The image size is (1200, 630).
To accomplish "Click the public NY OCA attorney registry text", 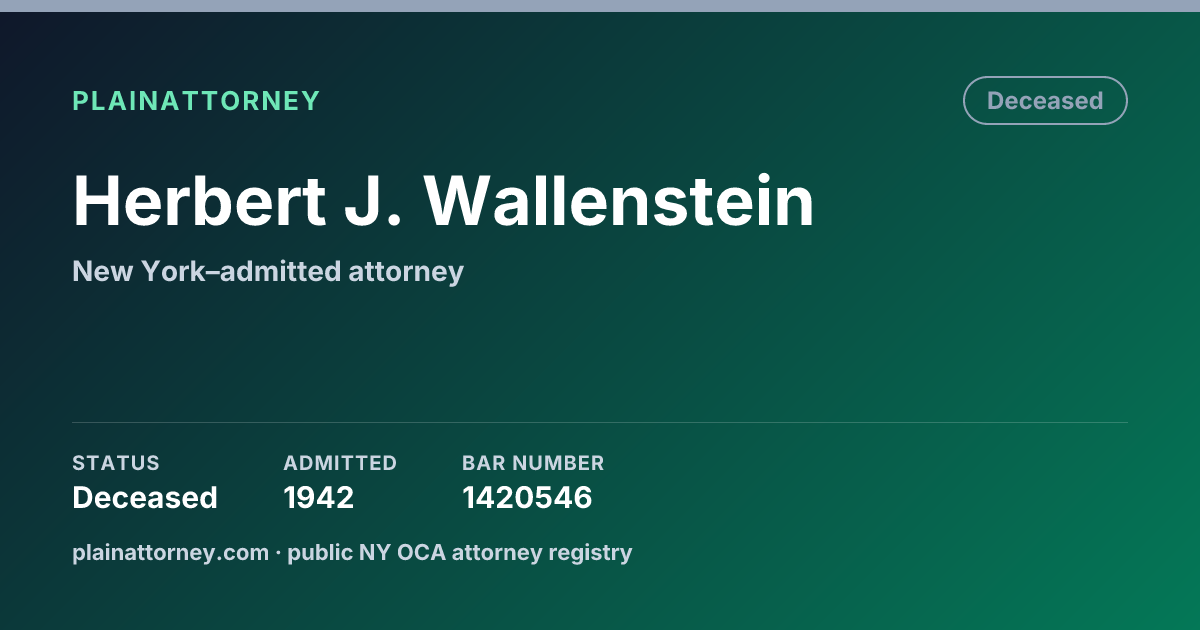I will point(460,552).
